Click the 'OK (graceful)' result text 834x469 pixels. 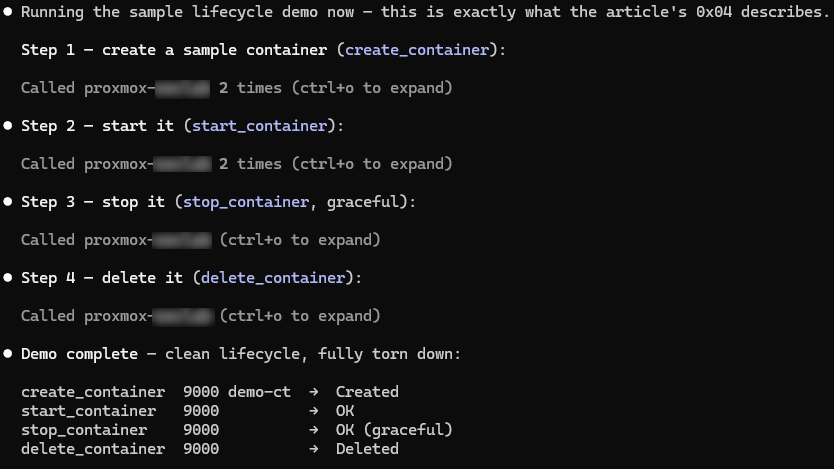click(x=394, y=430)
